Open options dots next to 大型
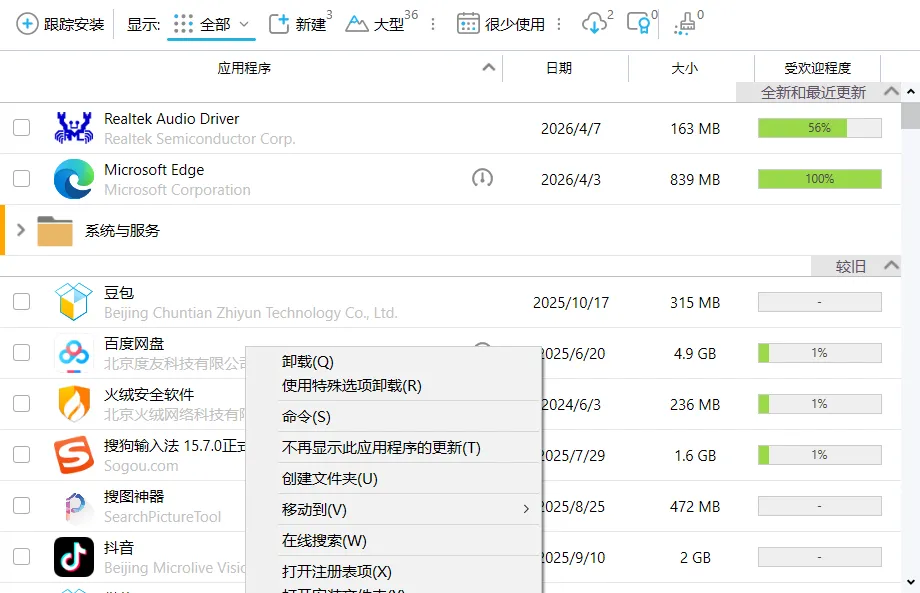 pos(433,24)
